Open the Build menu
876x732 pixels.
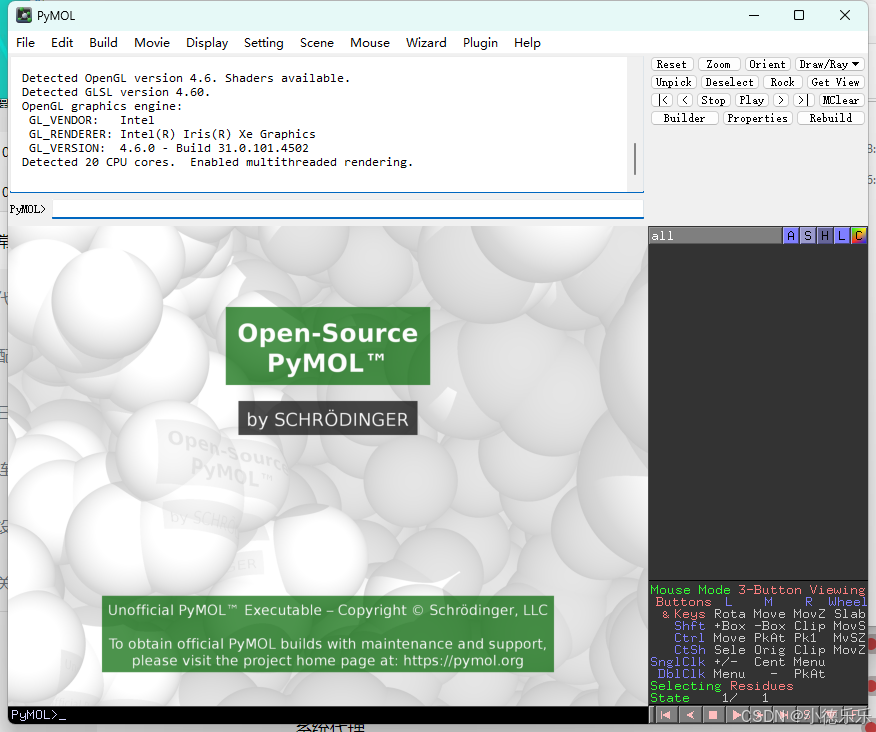point(103,43)
